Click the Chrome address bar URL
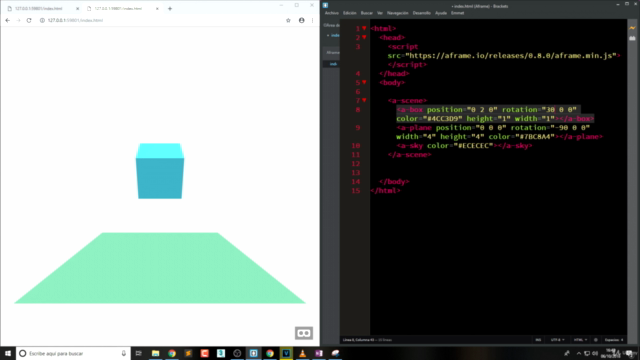This screenshot has height=360, width=640. pos(75,20)
